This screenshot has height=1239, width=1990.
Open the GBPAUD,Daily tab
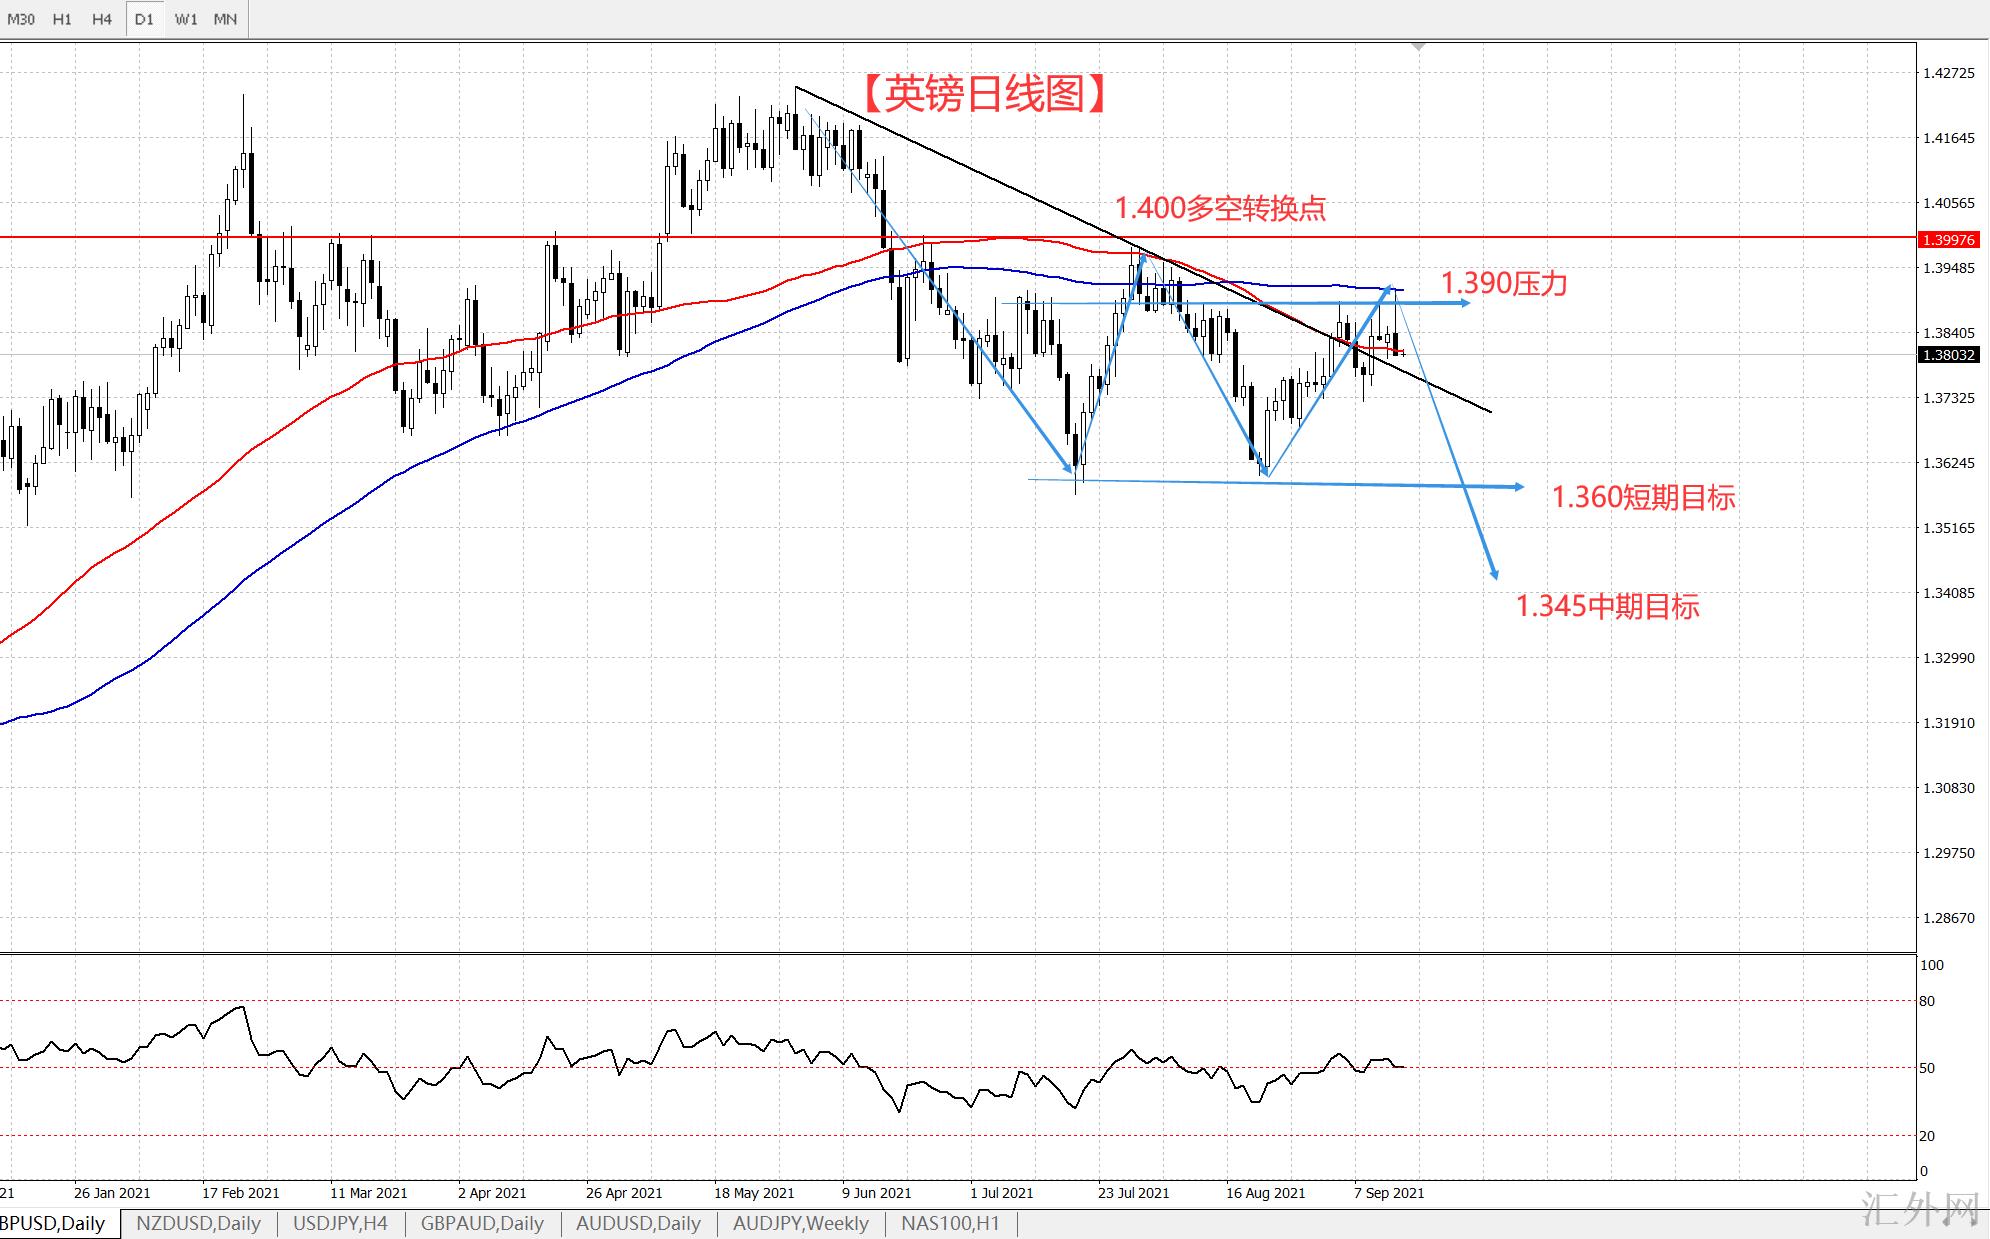482,1223
